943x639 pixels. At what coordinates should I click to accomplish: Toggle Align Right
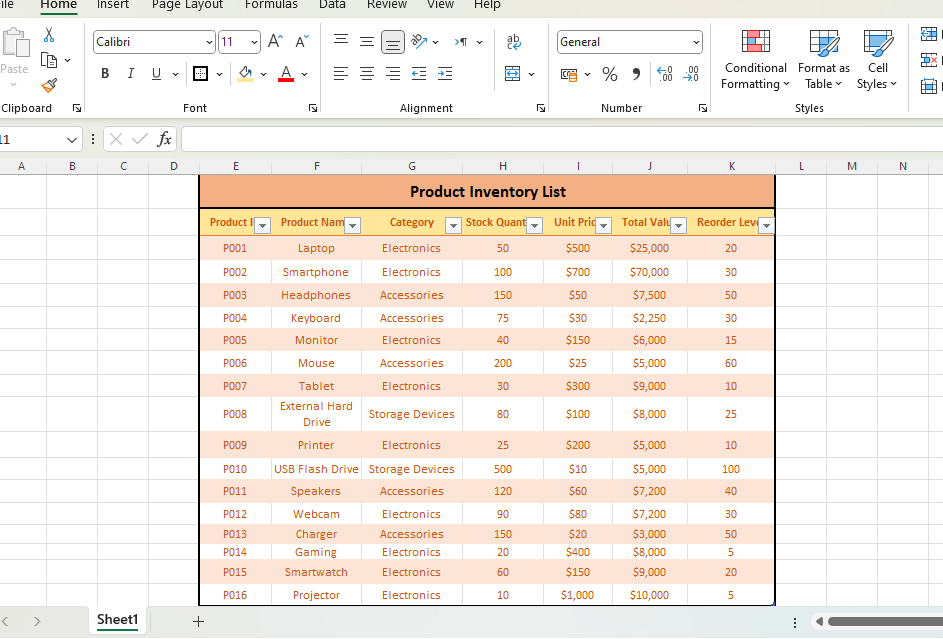point(393,74)
